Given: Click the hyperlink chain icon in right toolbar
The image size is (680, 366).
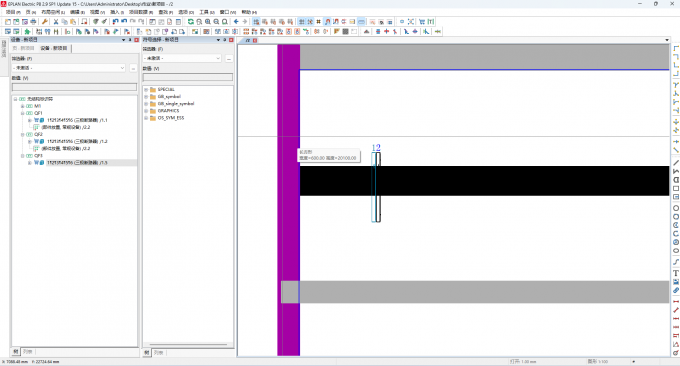Looking at the screenshot, I should 676,290.
